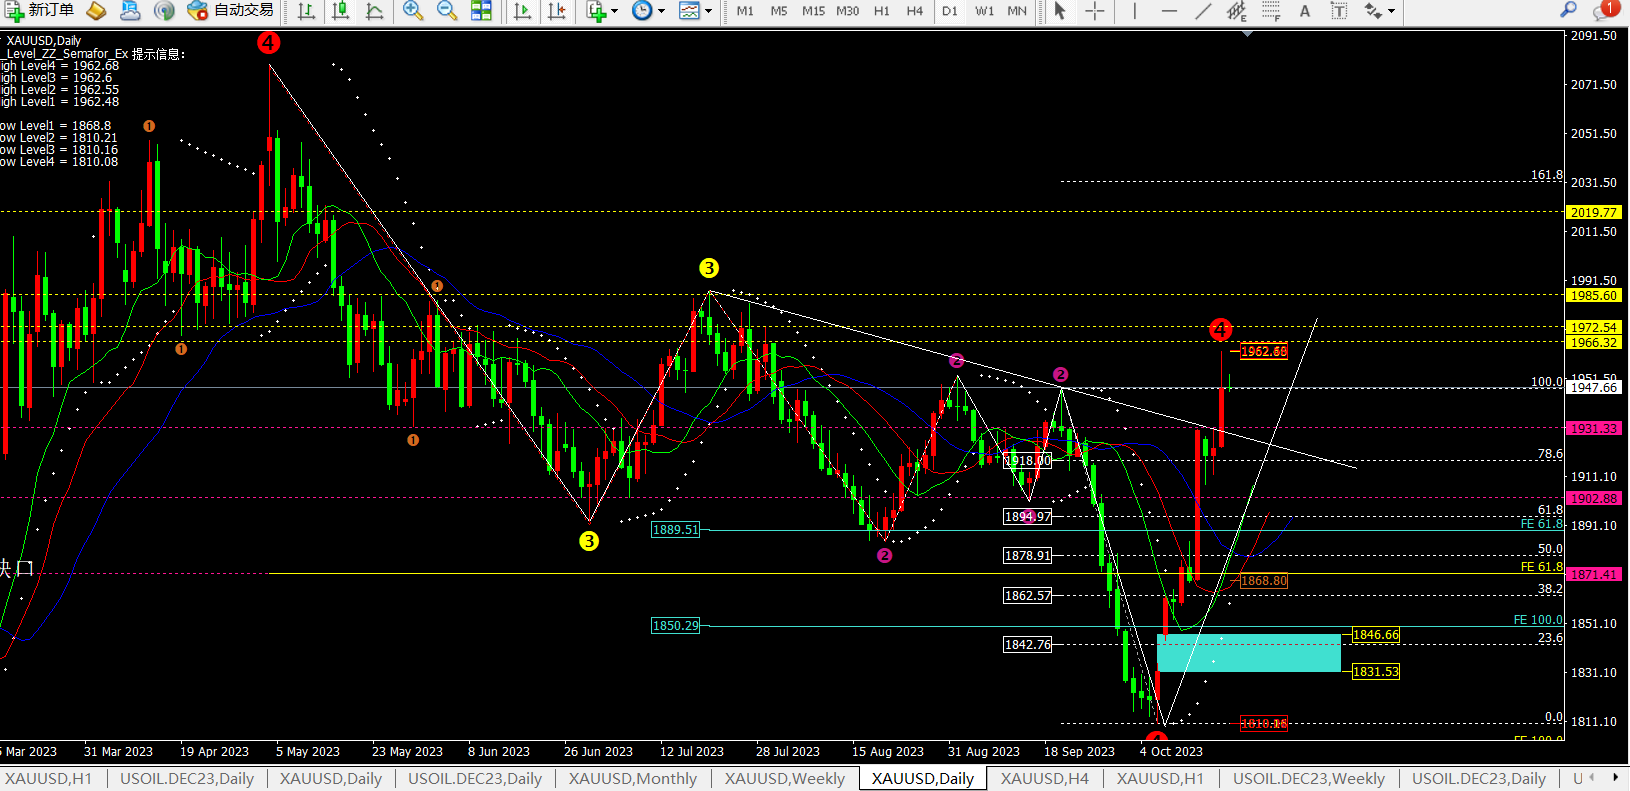Toggle chart shift from right edge

click(557, 11)
